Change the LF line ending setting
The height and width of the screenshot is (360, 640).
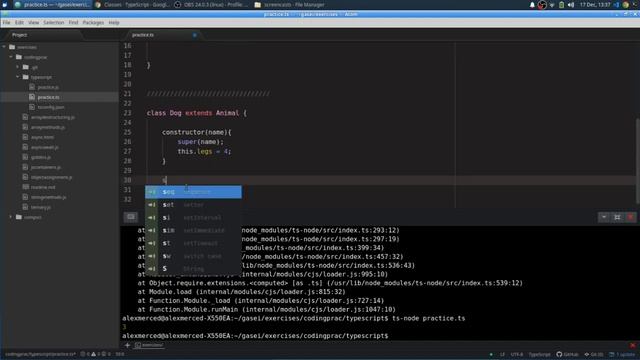502,354
